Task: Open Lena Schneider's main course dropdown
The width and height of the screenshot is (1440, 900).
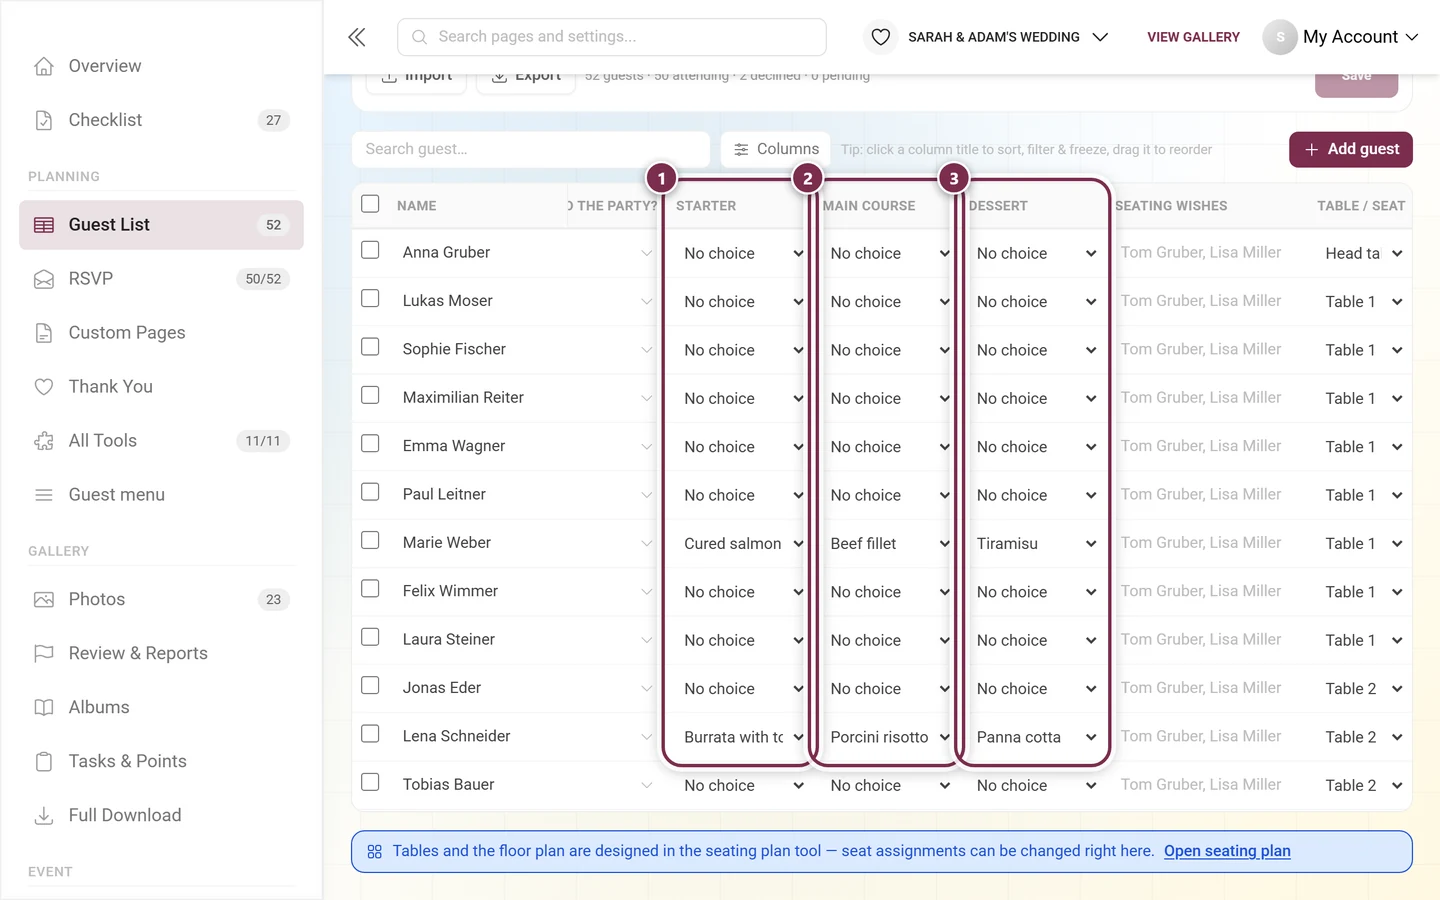Action: tap(889, 738)
